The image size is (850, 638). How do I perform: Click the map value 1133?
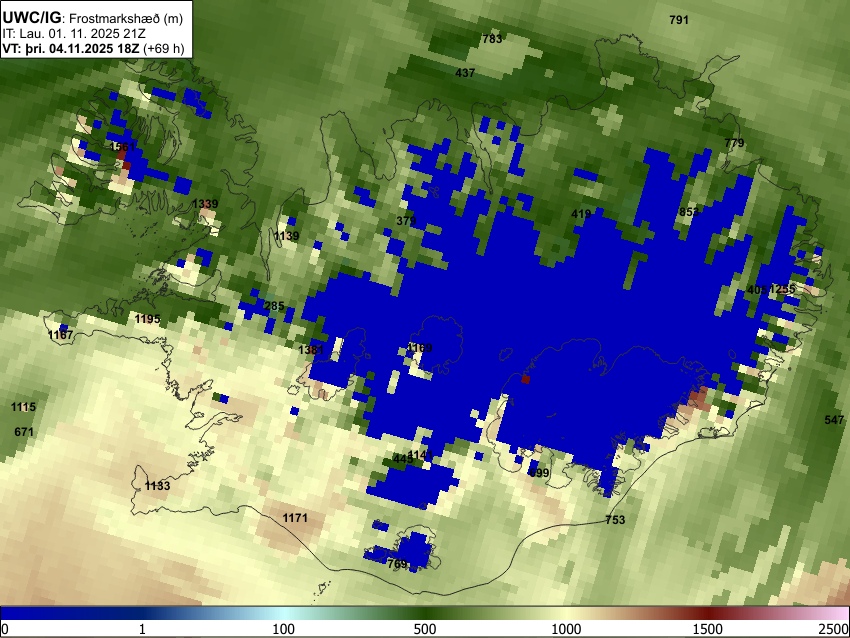157,486
